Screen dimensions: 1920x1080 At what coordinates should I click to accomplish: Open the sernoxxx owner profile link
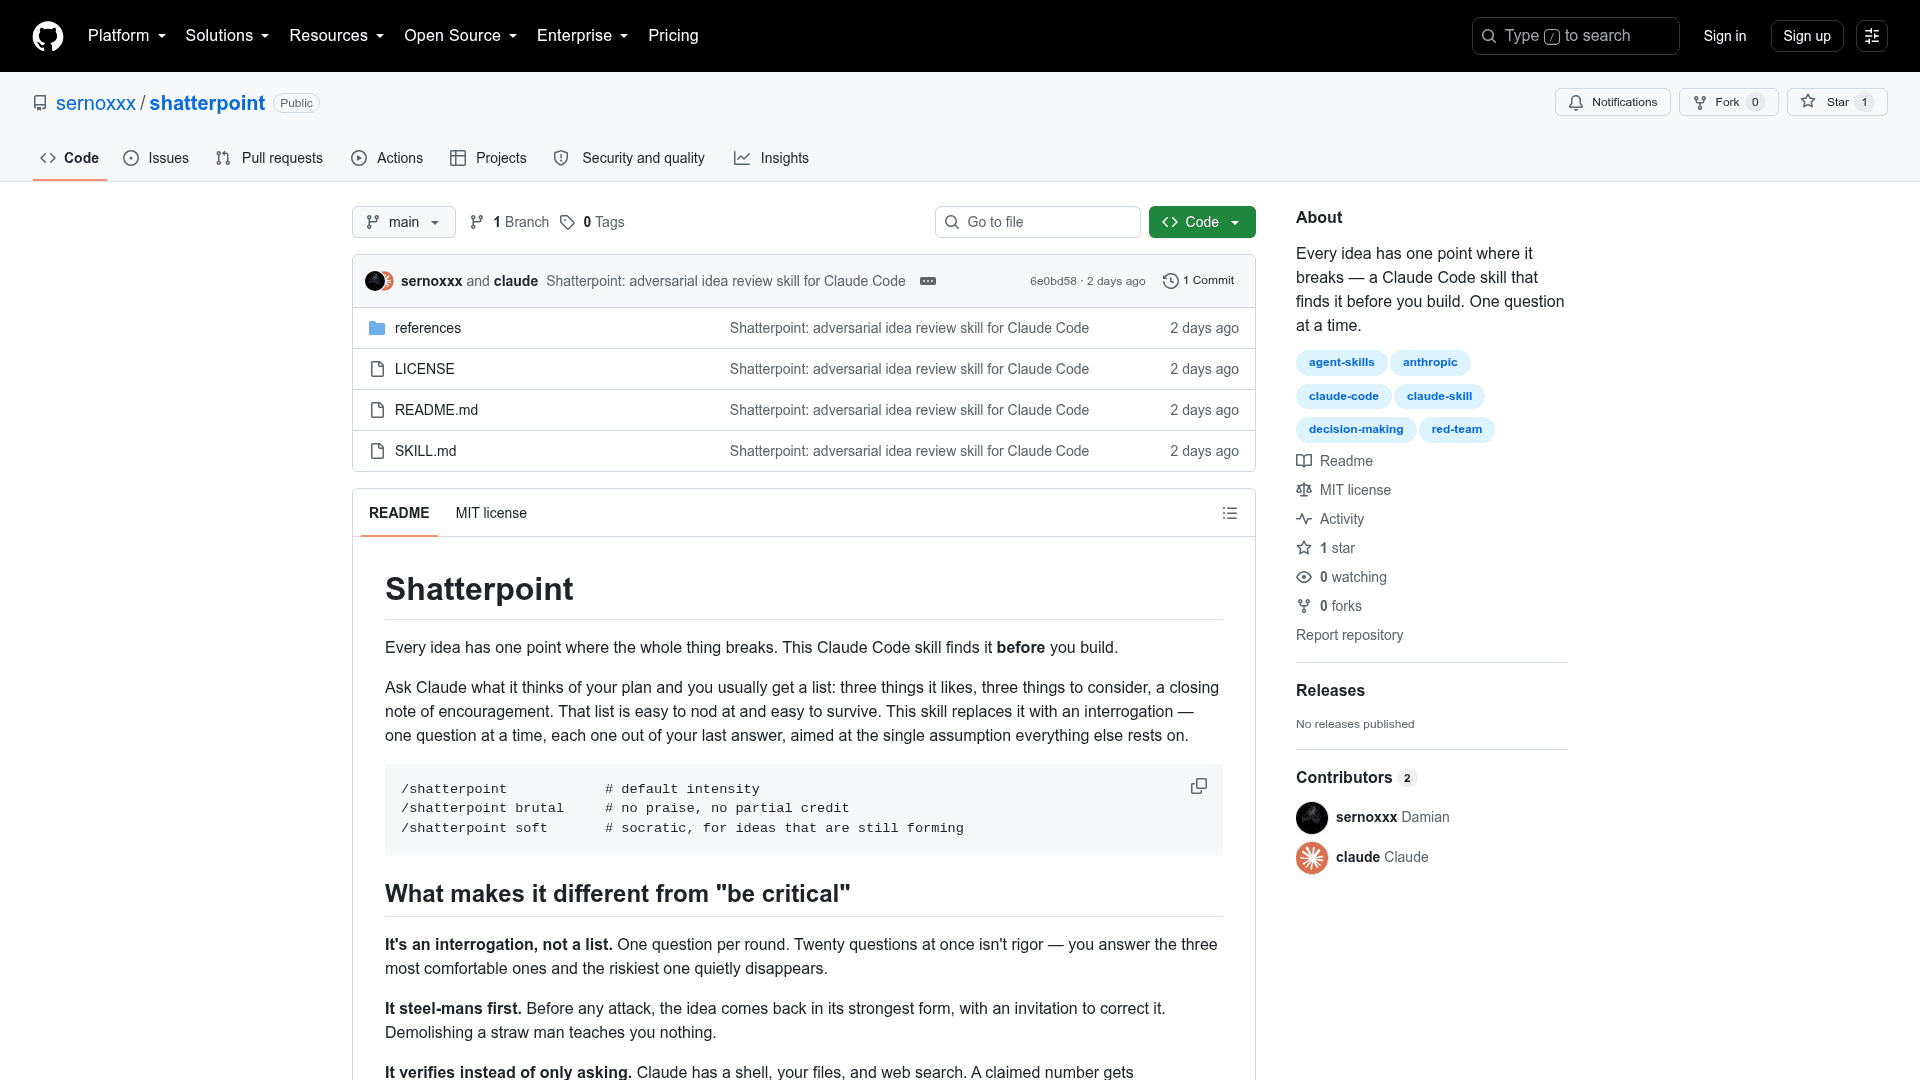pyautogui.click(x=96, y=103)
